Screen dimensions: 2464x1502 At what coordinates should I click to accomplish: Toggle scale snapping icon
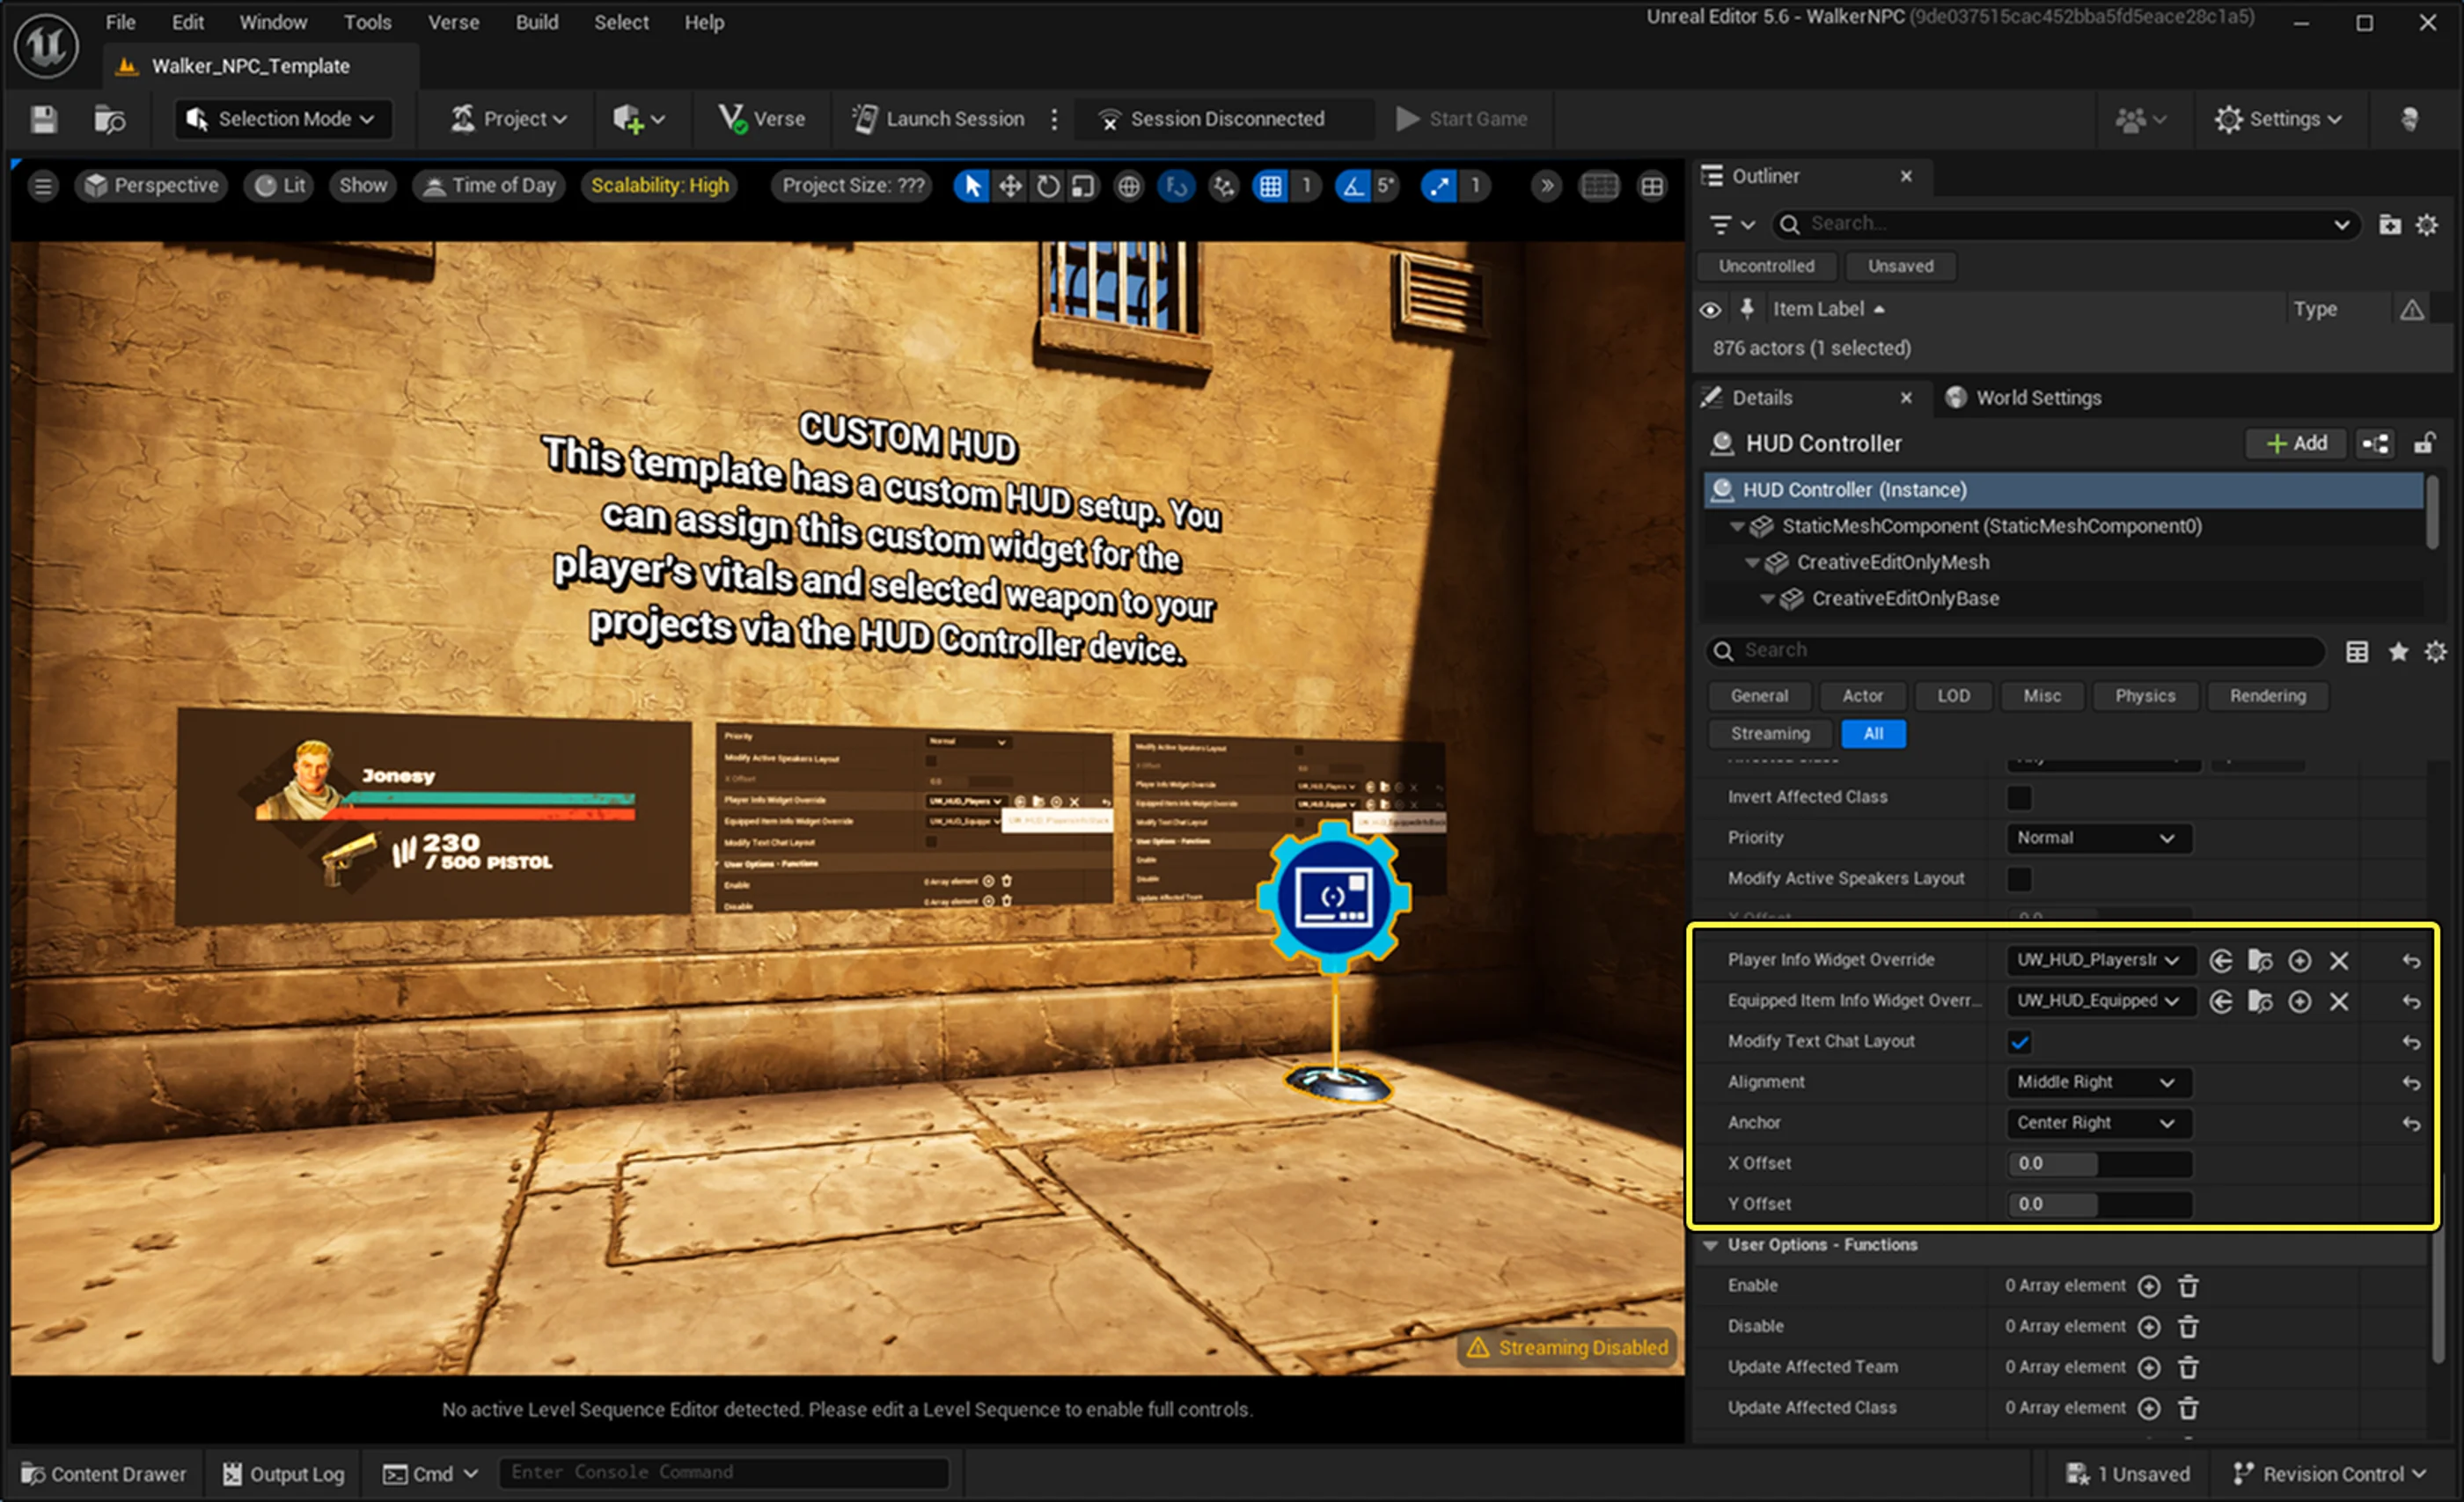(x=1439, y=186)
